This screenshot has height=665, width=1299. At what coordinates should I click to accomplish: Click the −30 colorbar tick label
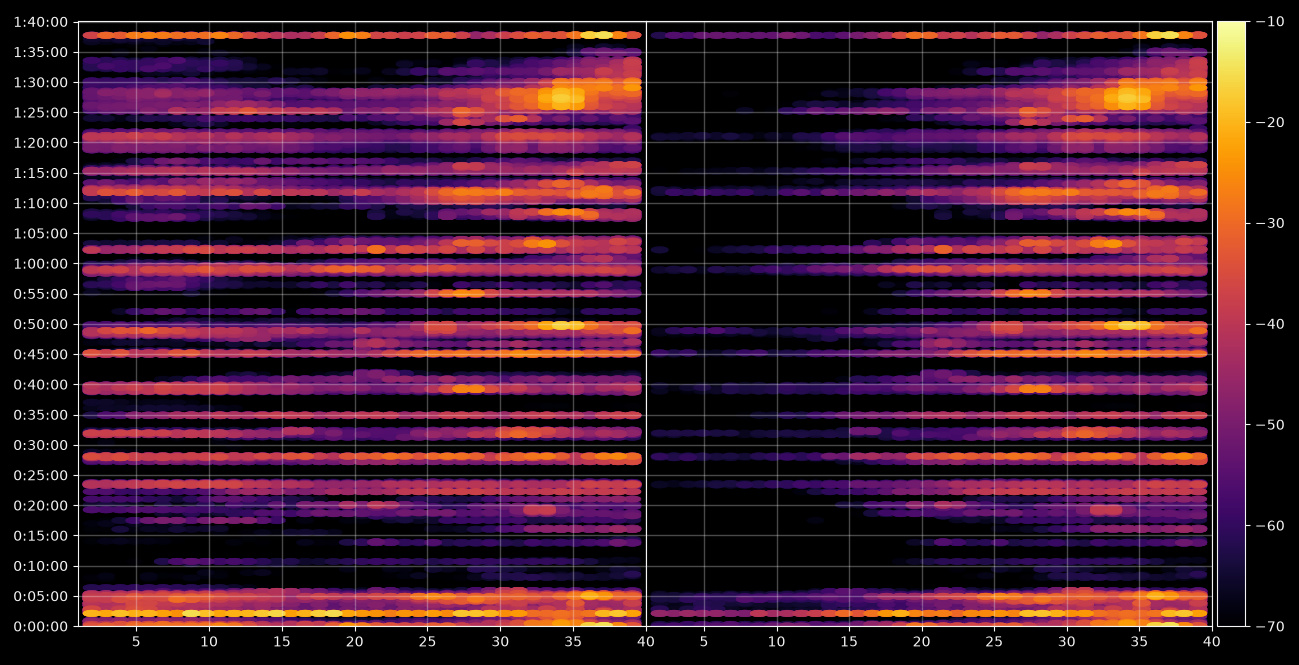coord(1270,223)
